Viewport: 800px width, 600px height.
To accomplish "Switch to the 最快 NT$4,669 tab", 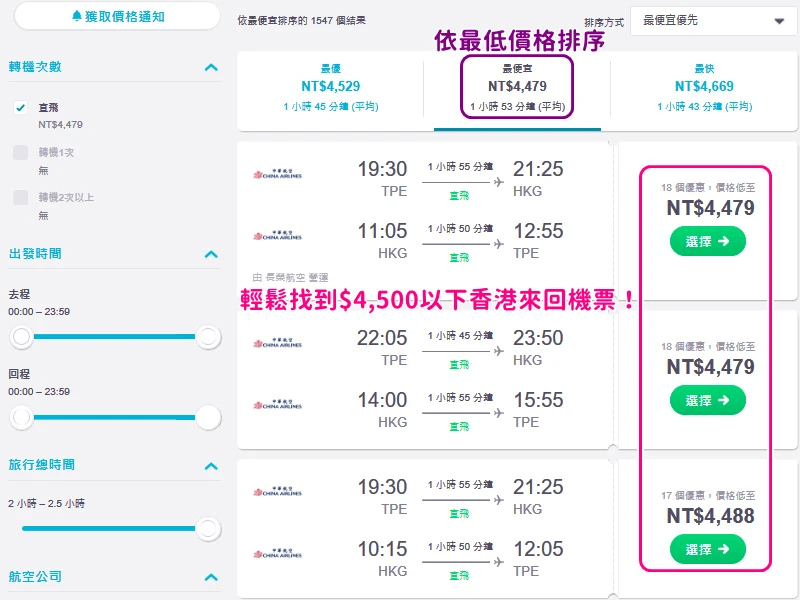I will [704, 91].
